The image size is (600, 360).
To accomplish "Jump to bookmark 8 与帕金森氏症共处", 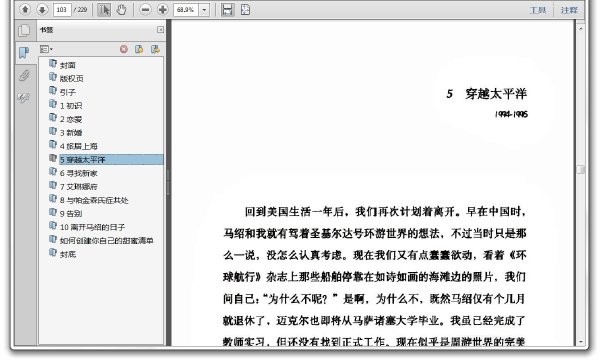I will click(x=94, y=200).
